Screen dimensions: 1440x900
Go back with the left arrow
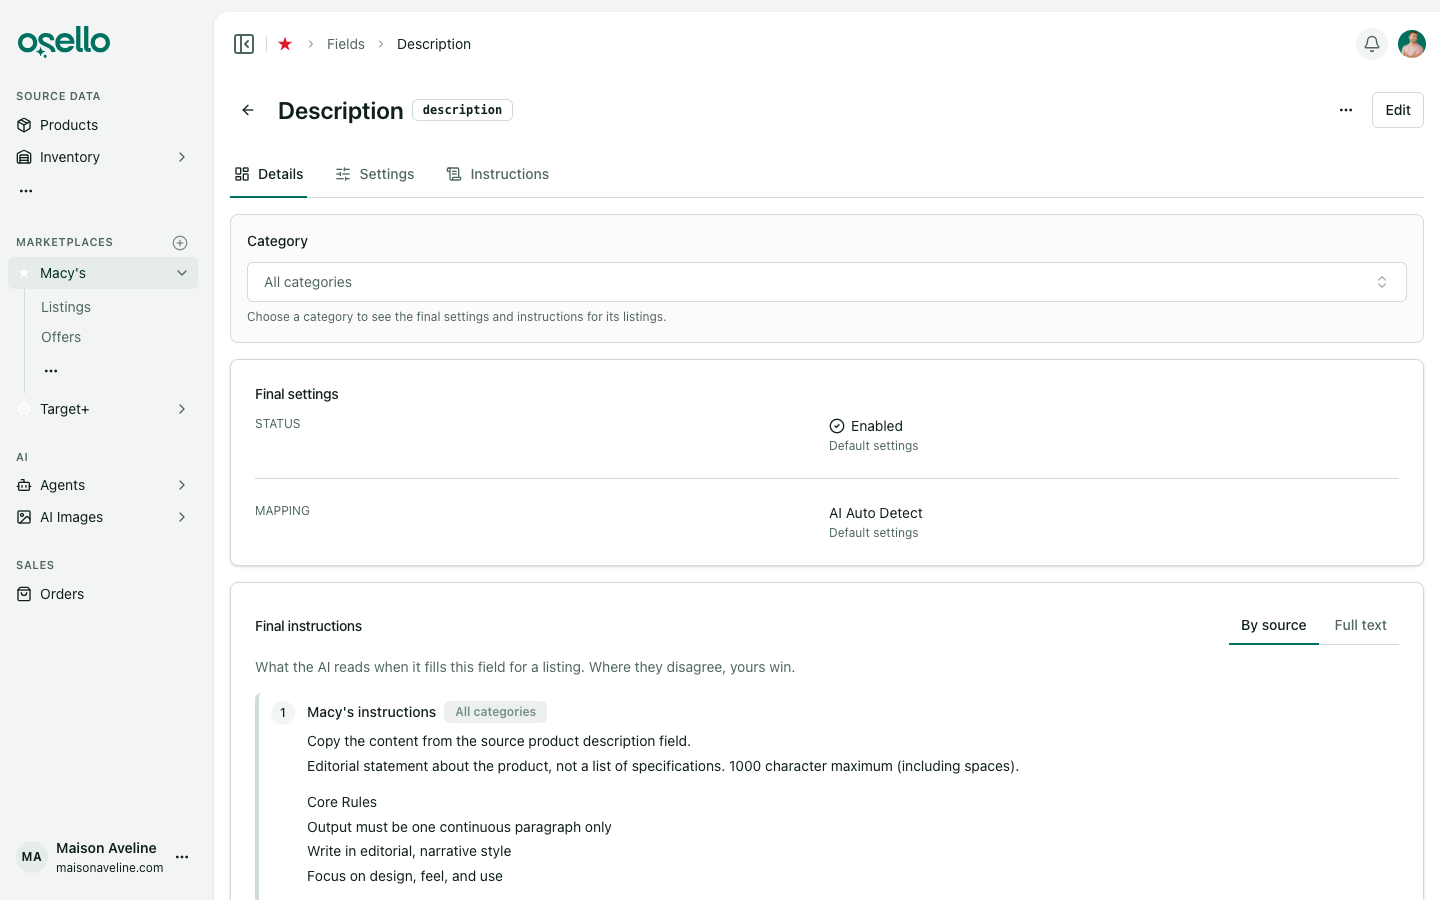tap(248, 110)
